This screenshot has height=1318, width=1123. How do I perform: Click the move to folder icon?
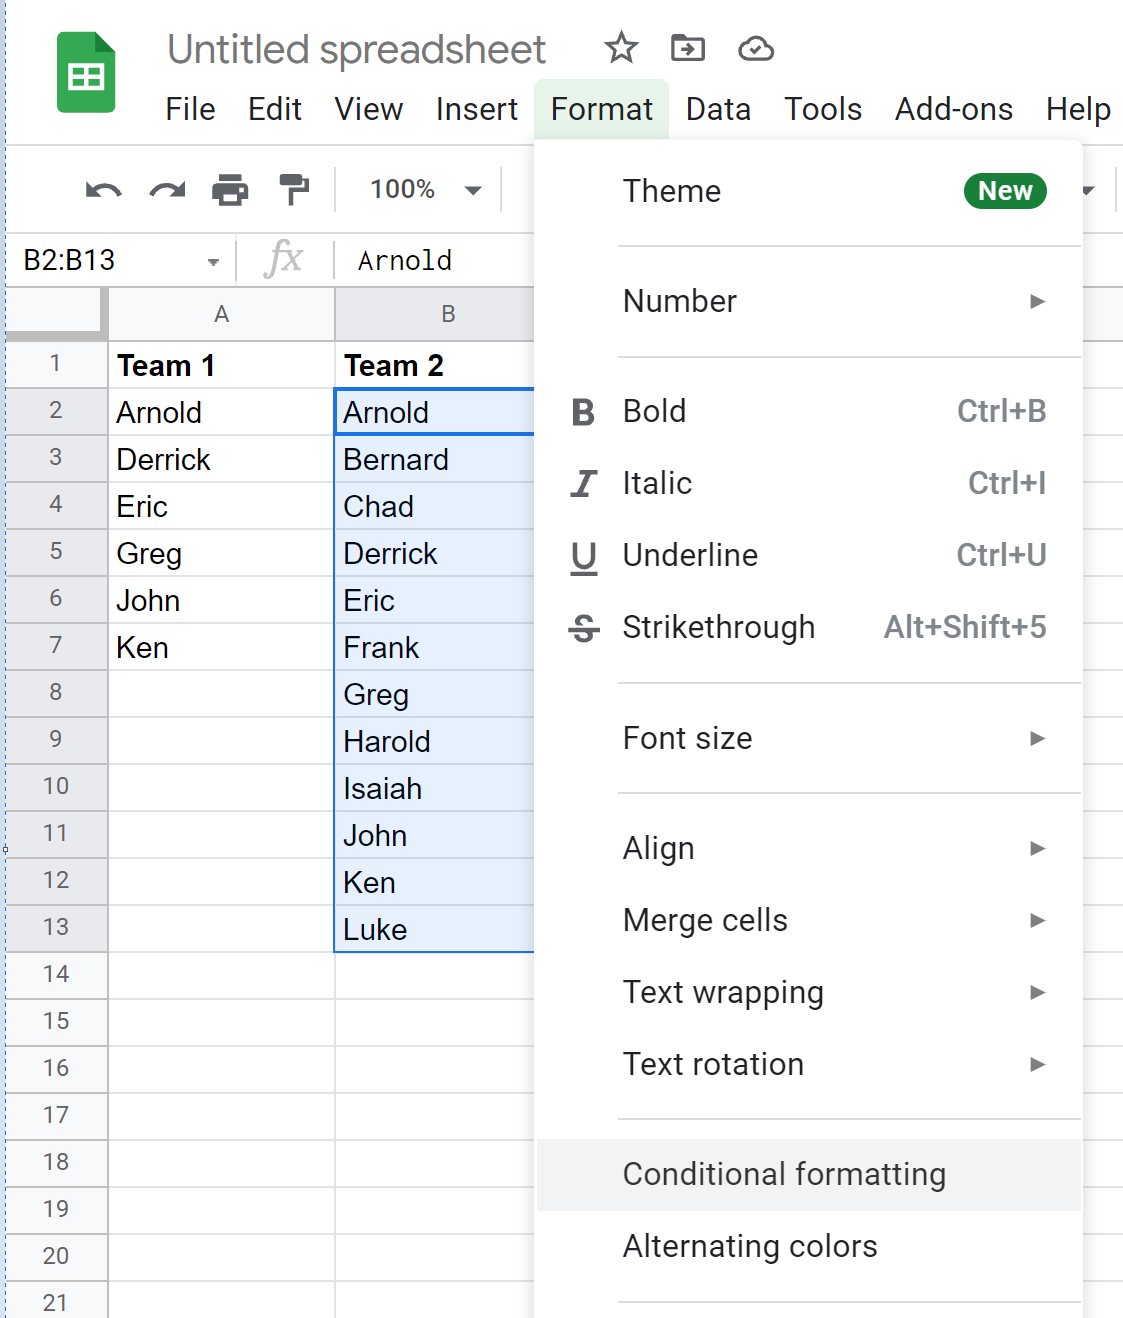(687, 48)
